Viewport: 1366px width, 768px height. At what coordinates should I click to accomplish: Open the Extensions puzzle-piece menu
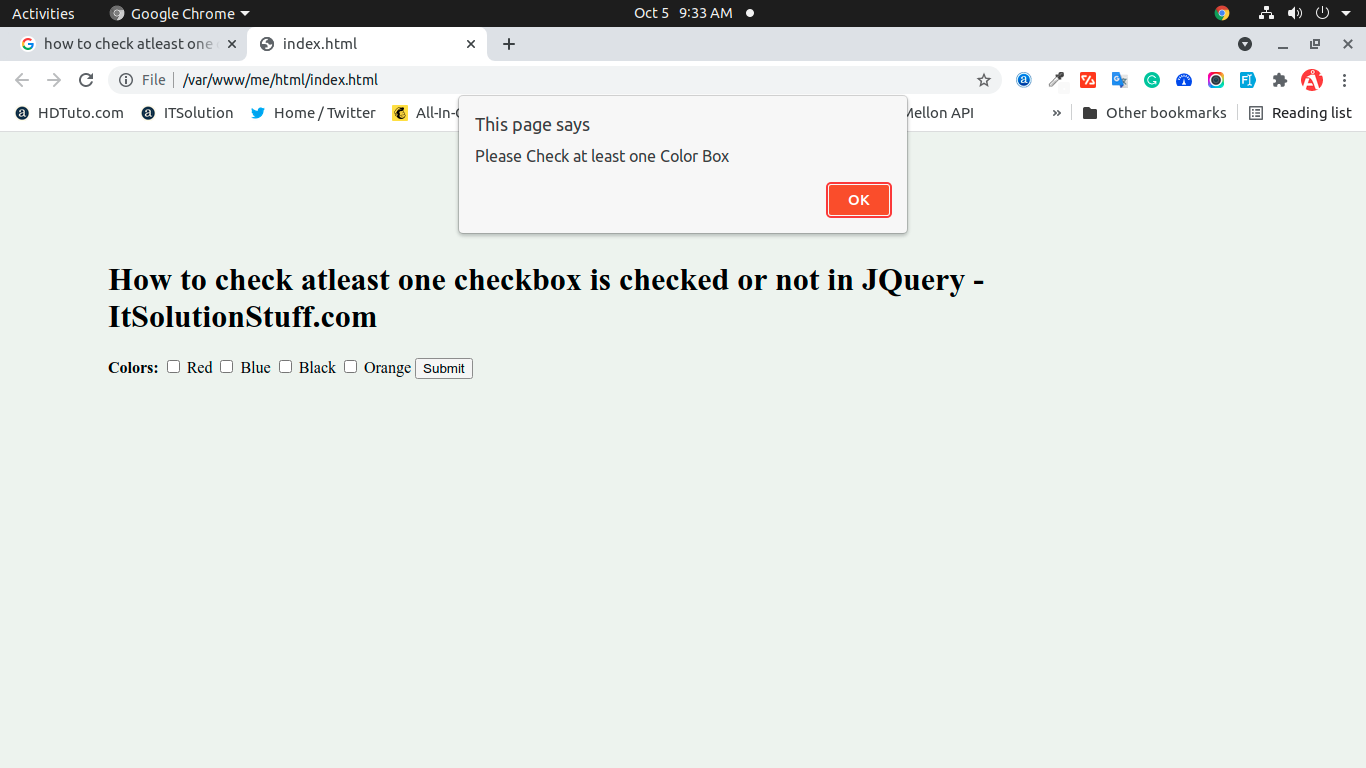tap(1280, 79)
